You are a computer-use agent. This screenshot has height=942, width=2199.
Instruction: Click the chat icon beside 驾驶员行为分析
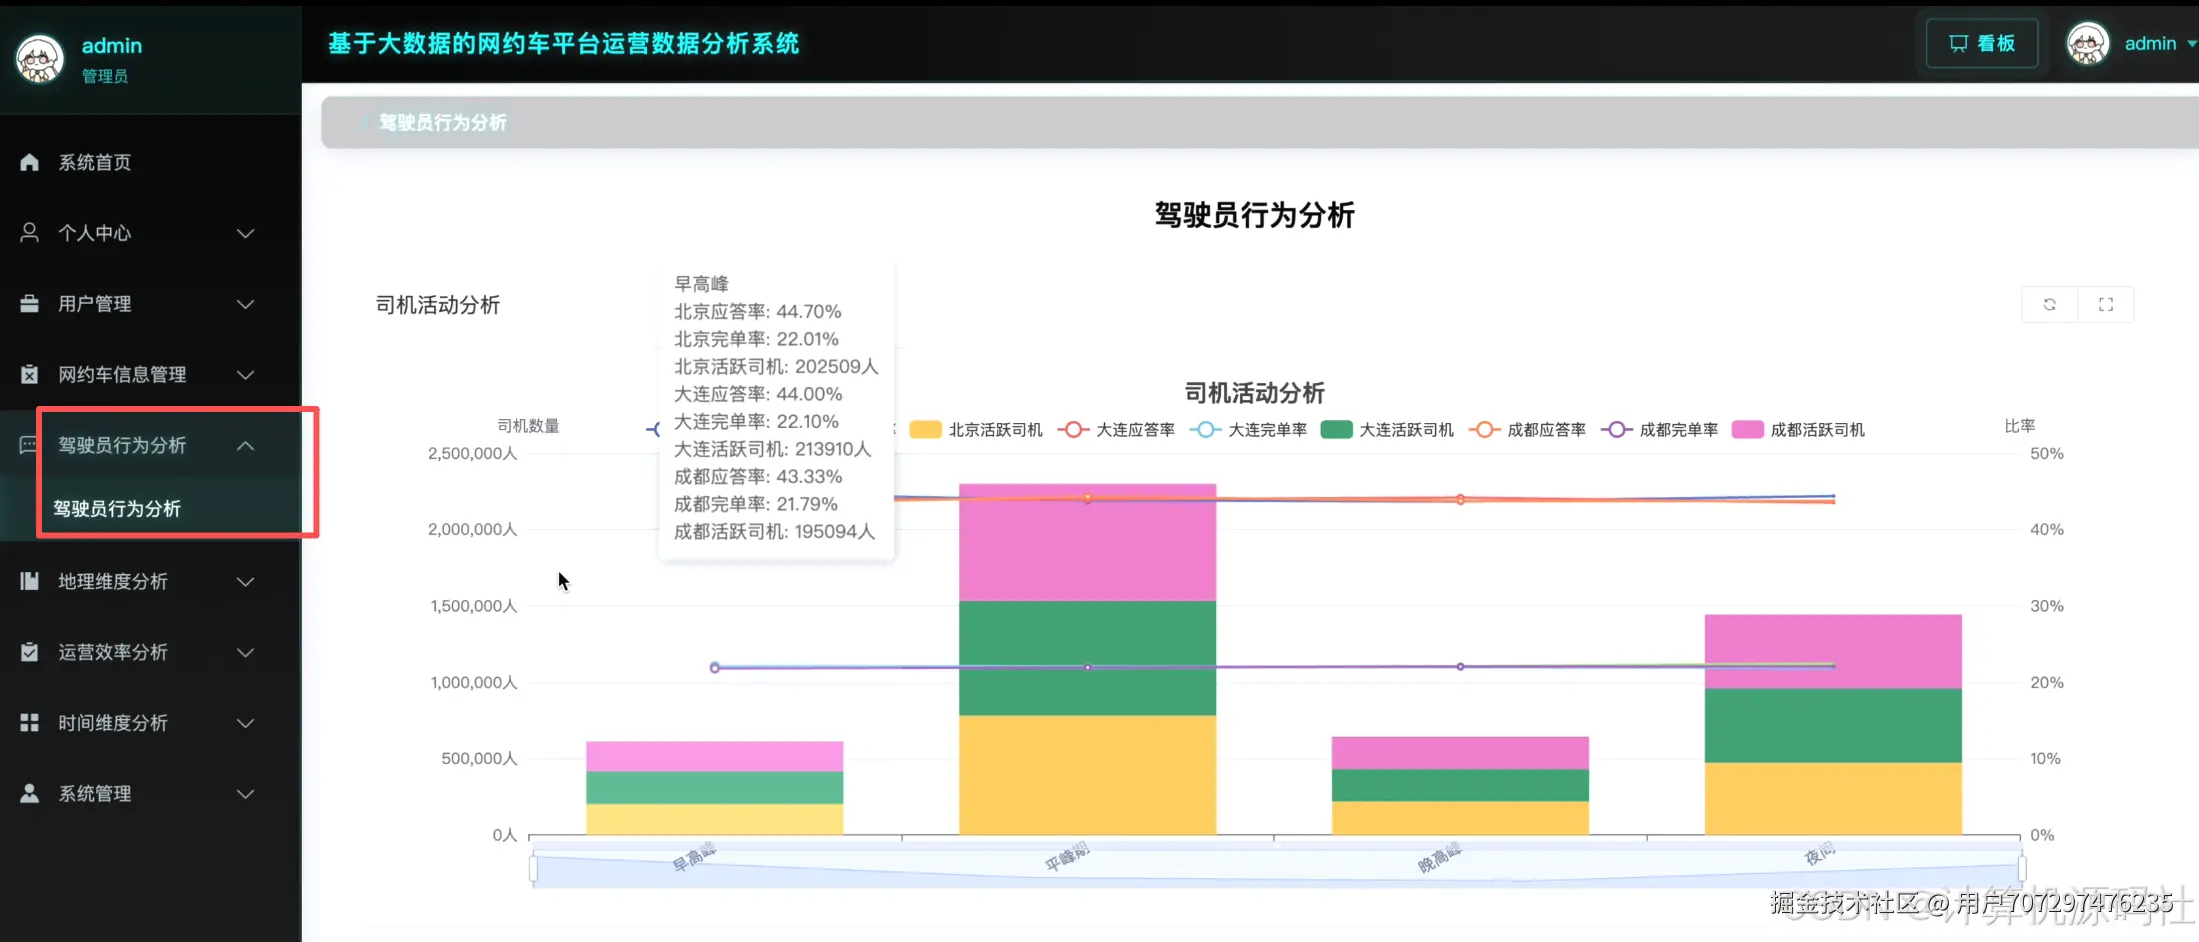(x=29, y=445)
